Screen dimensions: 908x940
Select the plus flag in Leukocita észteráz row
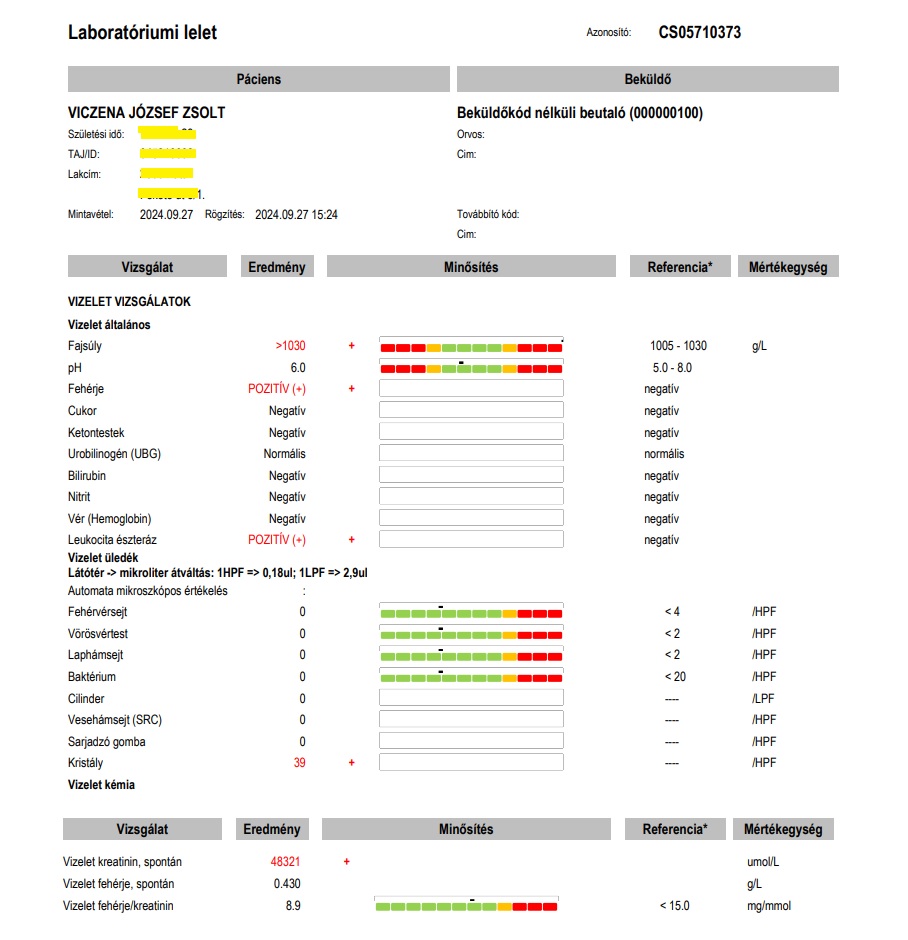click(351, 540)
